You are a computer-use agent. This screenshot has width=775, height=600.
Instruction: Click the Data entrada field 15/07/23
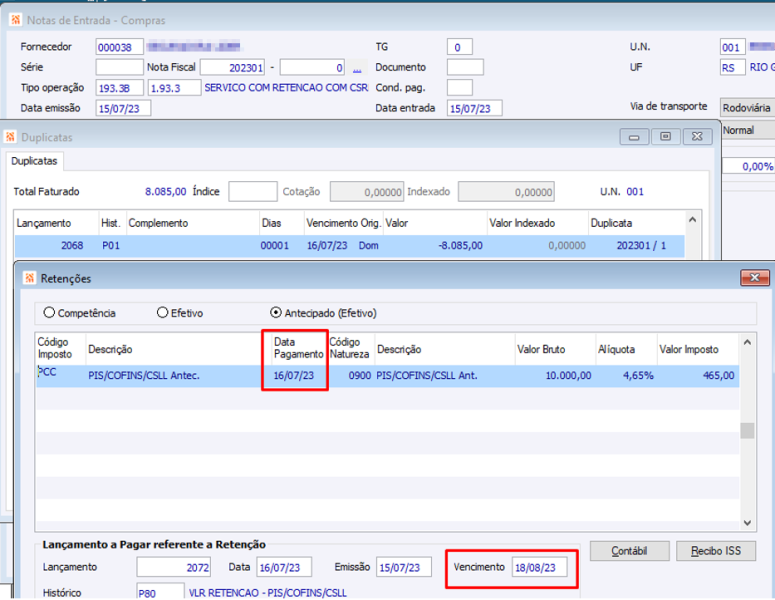[474, 108]
